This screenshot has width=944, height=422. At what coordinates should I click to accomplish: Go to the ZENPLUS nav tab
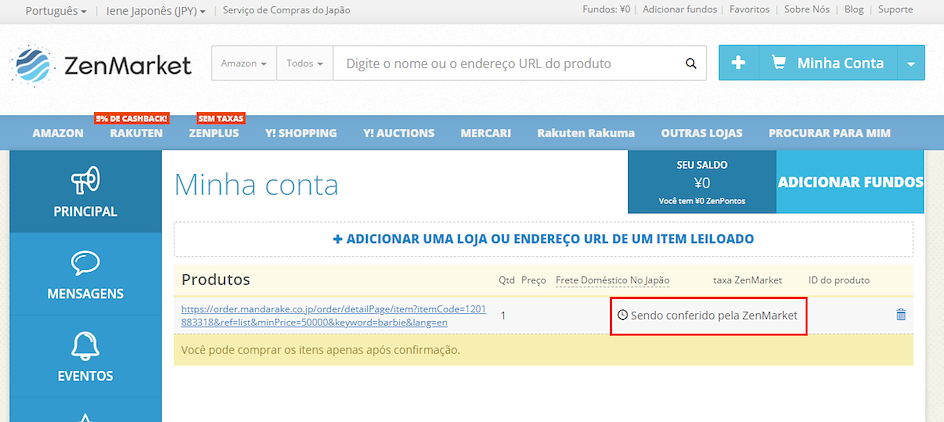coord(214,133)
